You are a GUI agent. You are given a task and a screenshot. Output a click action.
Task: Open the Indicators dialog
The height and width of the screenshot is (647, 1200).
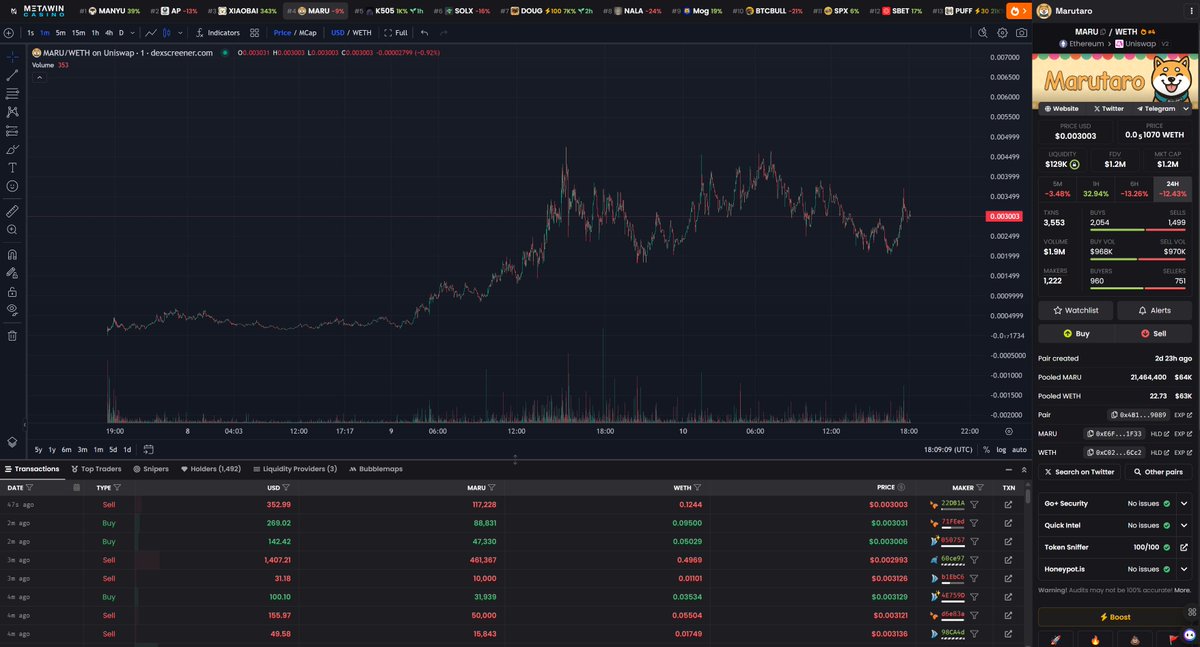point(217,32)
